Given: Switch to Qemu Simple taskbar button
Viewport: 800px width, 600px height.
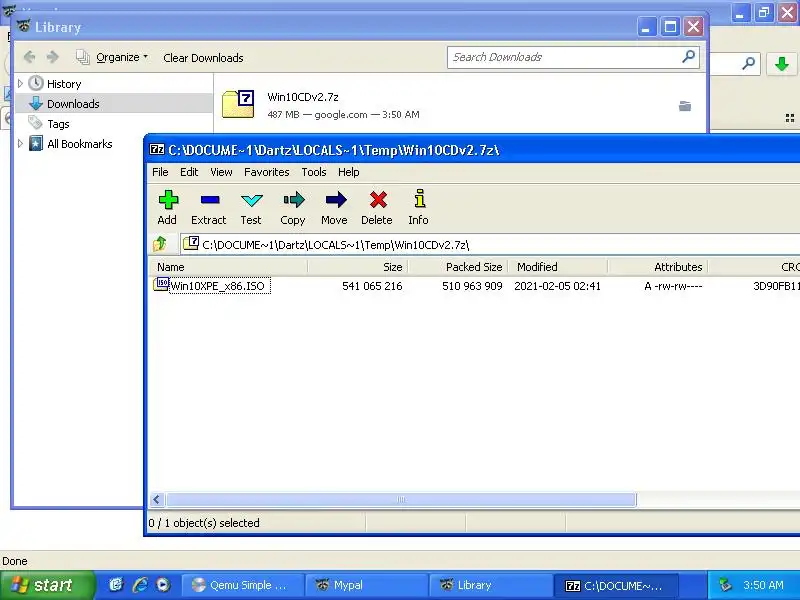Looking at the screenshot, I should click(243, 585).
